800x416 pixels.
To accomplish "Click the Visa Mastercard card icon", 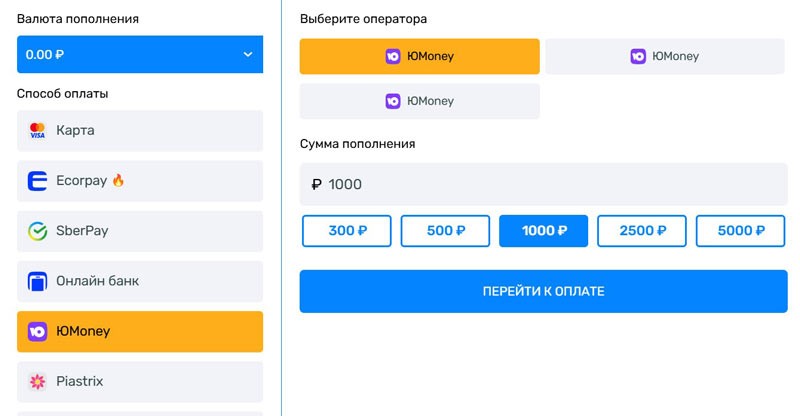I will 38,131.
